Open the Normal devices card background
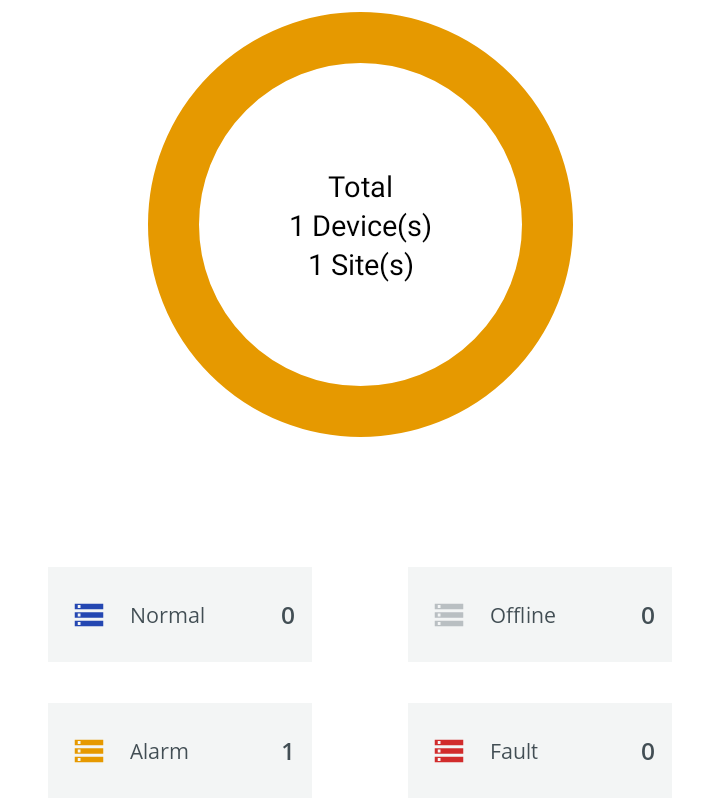The height and width of the screenshot is (810, 720). click(x=230, y=640)
